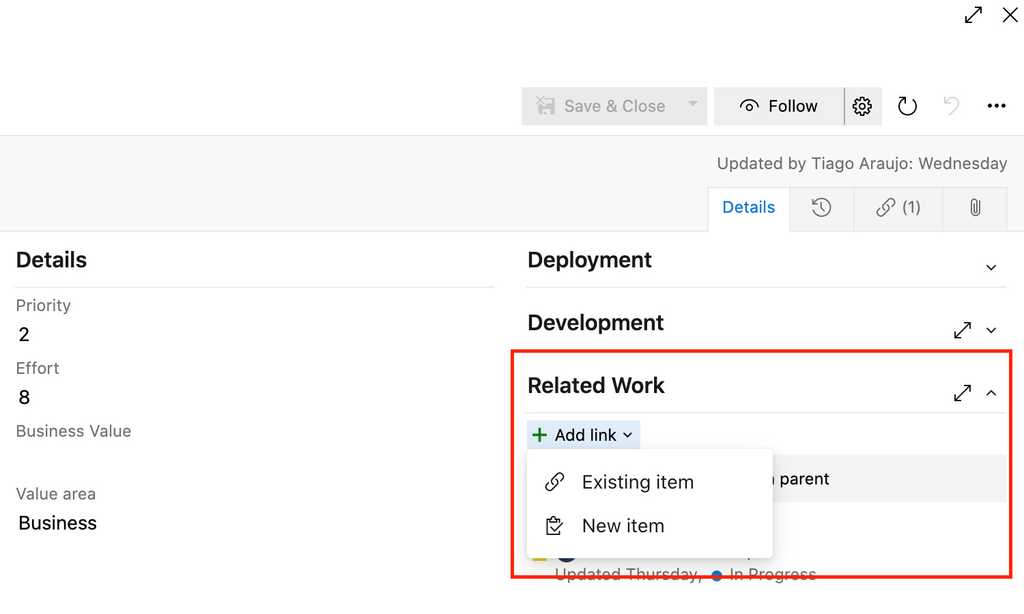Open the more actions ellipsis menu
This screenshot has height=614, width=1024.
pyautogui.click(x=996, y=106)
